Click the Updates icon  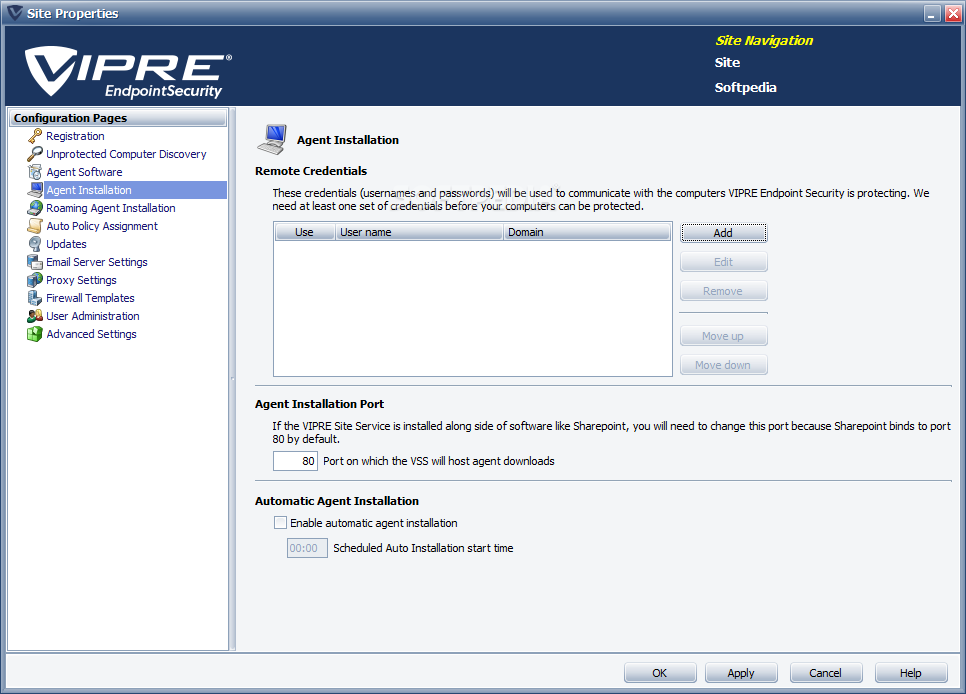pos(35,243)
